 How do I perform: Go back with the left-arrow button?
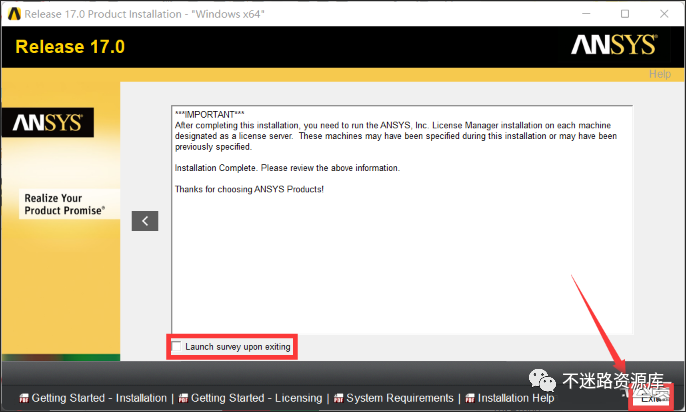pos(145,221)
